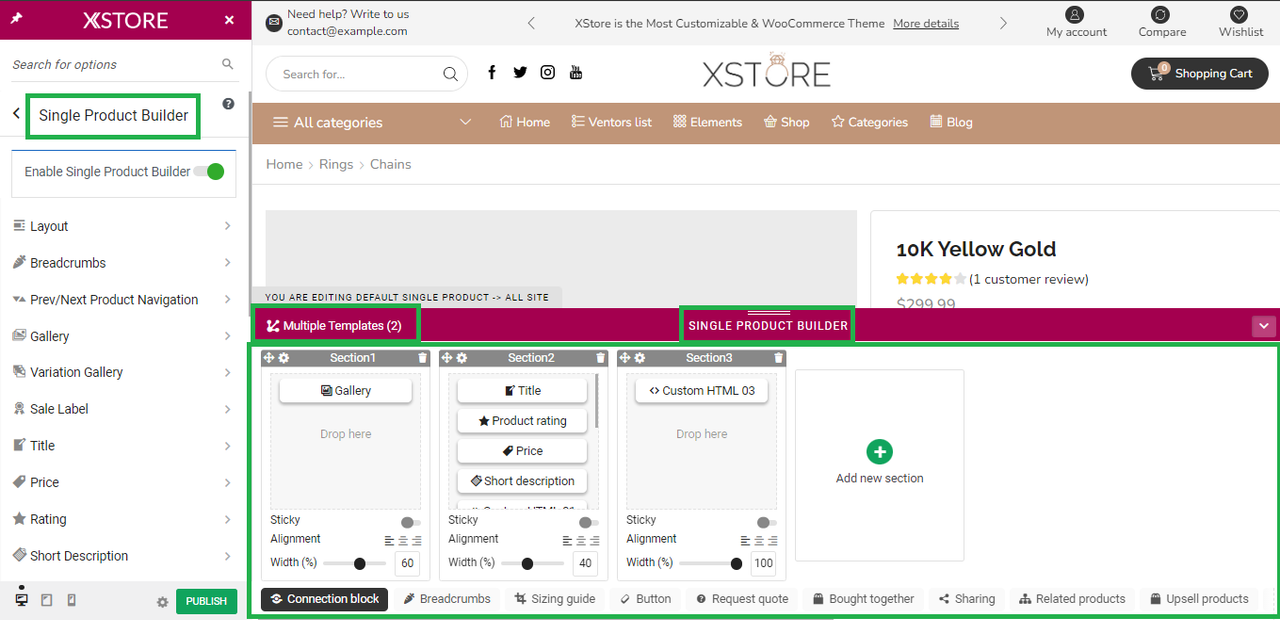1280x620 pixels.
Task: Open the help question mark icon
Action: pos(228,104)
